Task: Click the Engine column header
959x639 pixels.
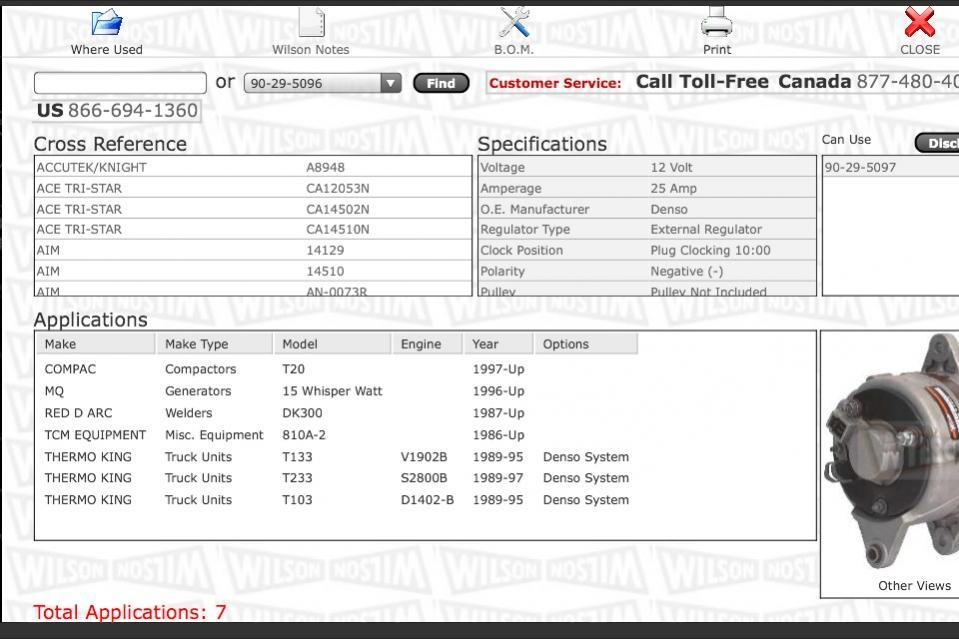Action: click(427, 344)
